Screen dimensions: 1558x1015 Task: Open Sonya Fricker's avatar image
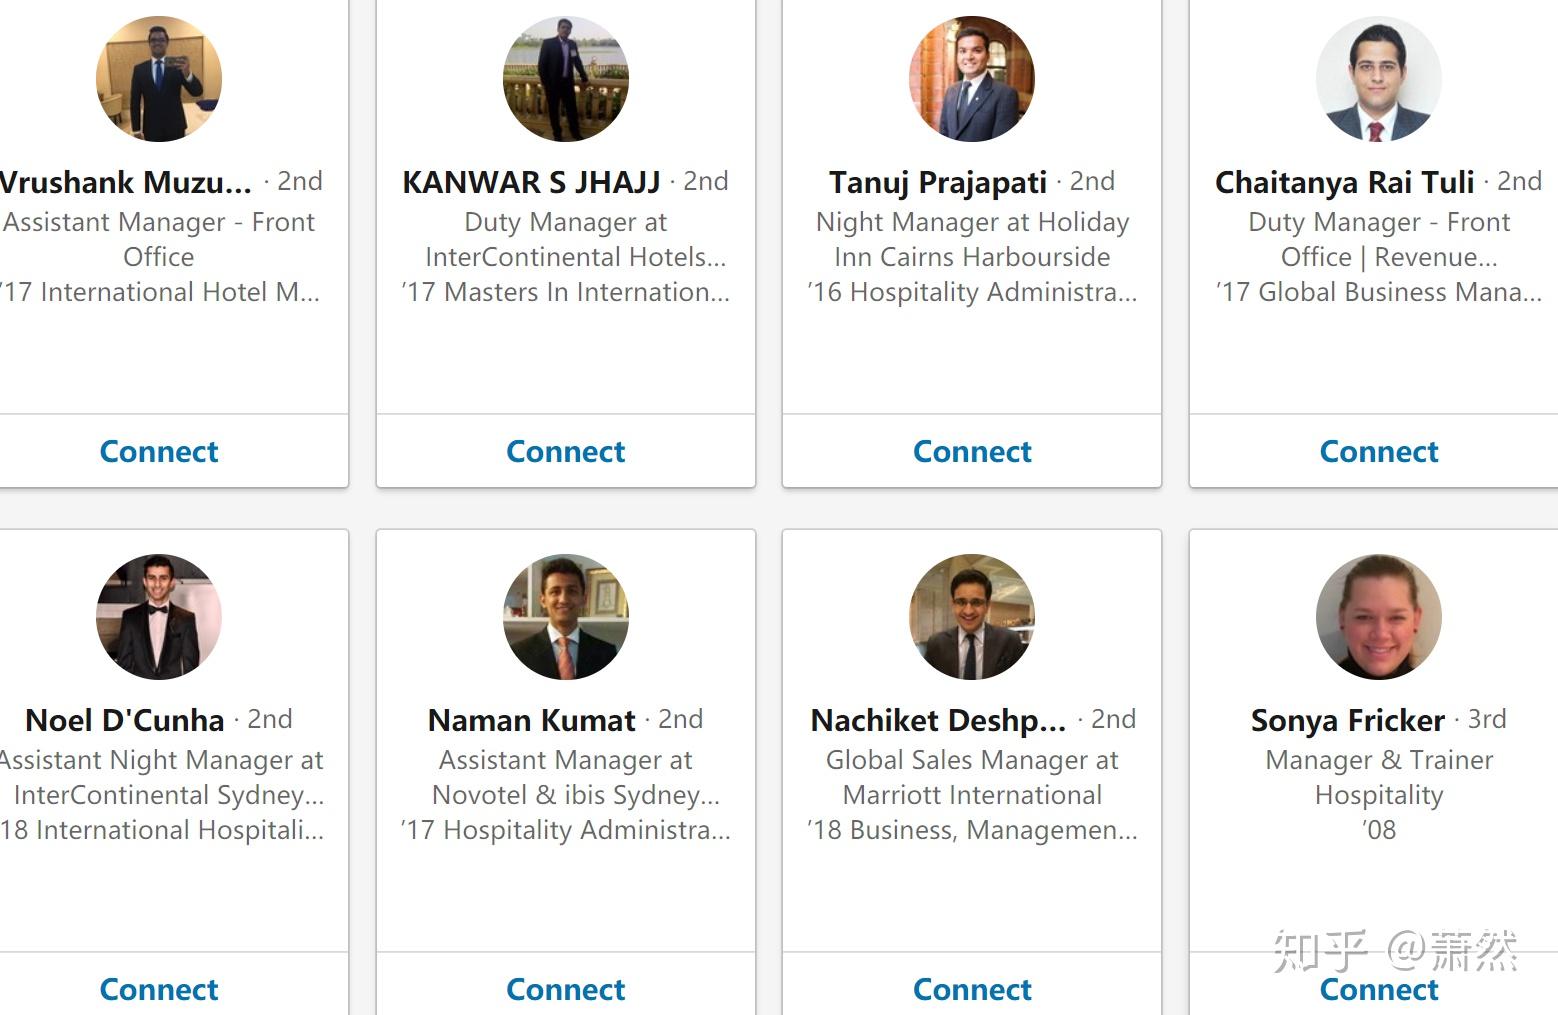(1378, 617)
